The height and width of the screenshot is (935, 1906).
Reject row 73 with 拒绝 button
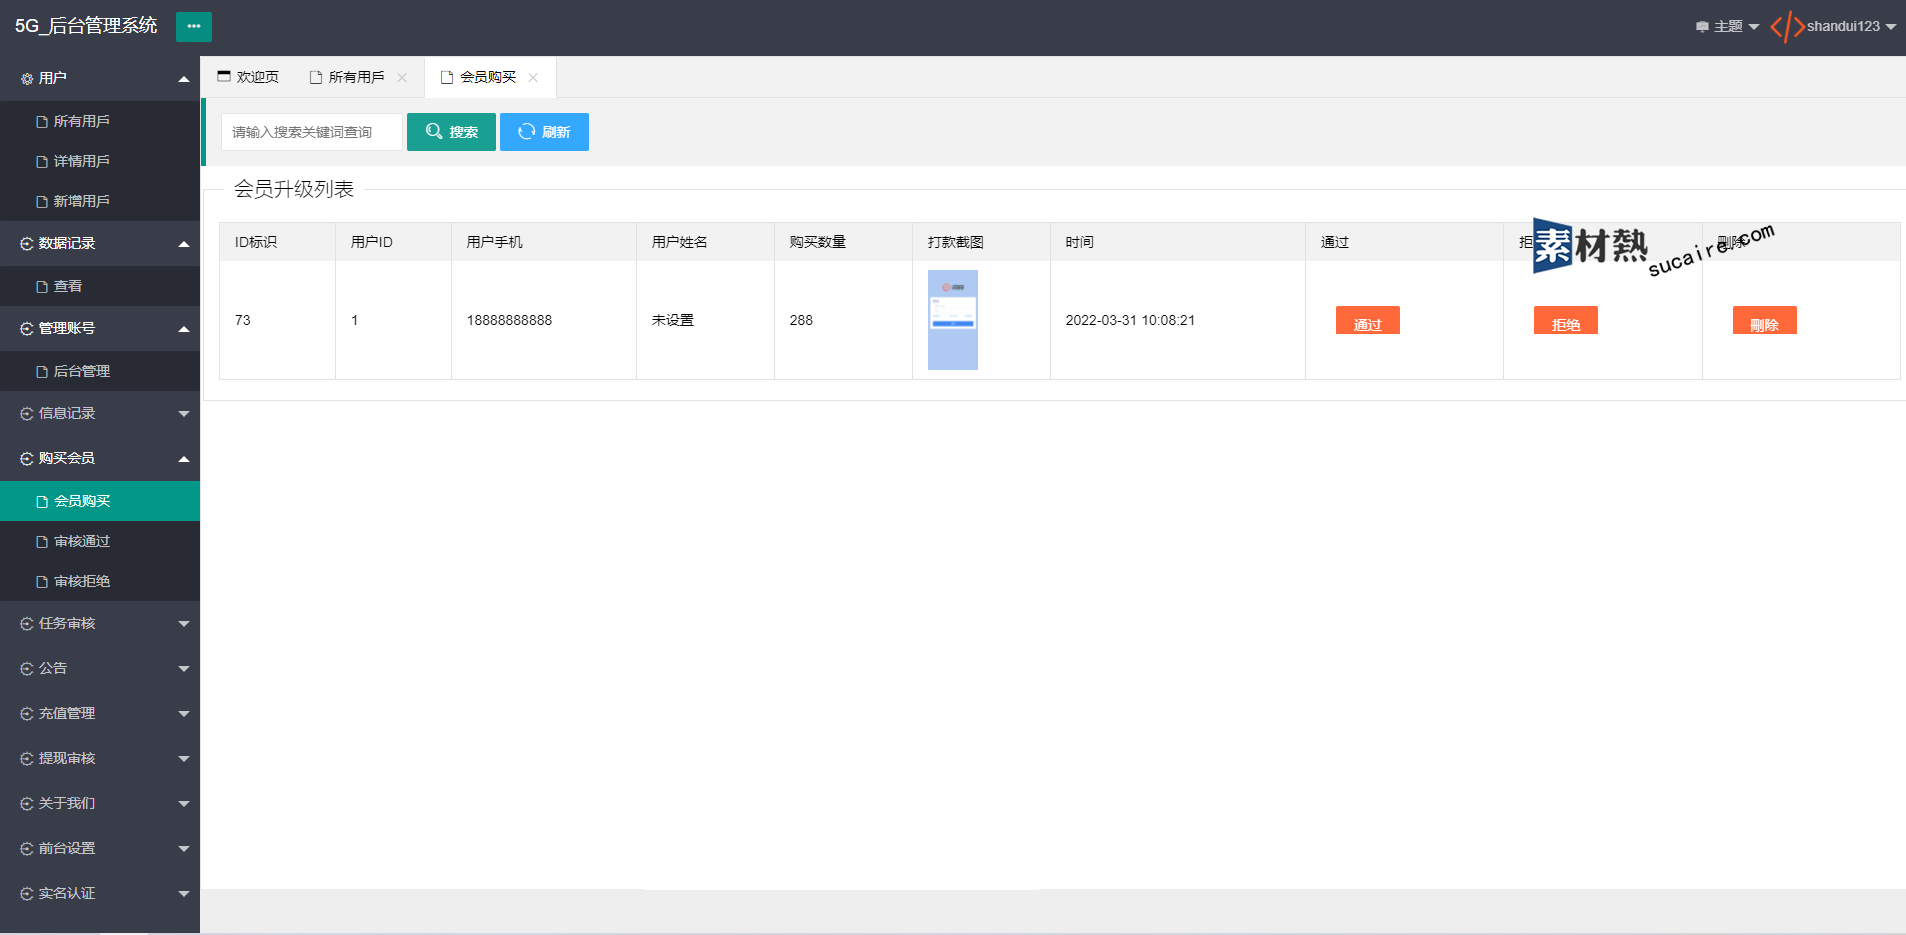(1565, 320)
